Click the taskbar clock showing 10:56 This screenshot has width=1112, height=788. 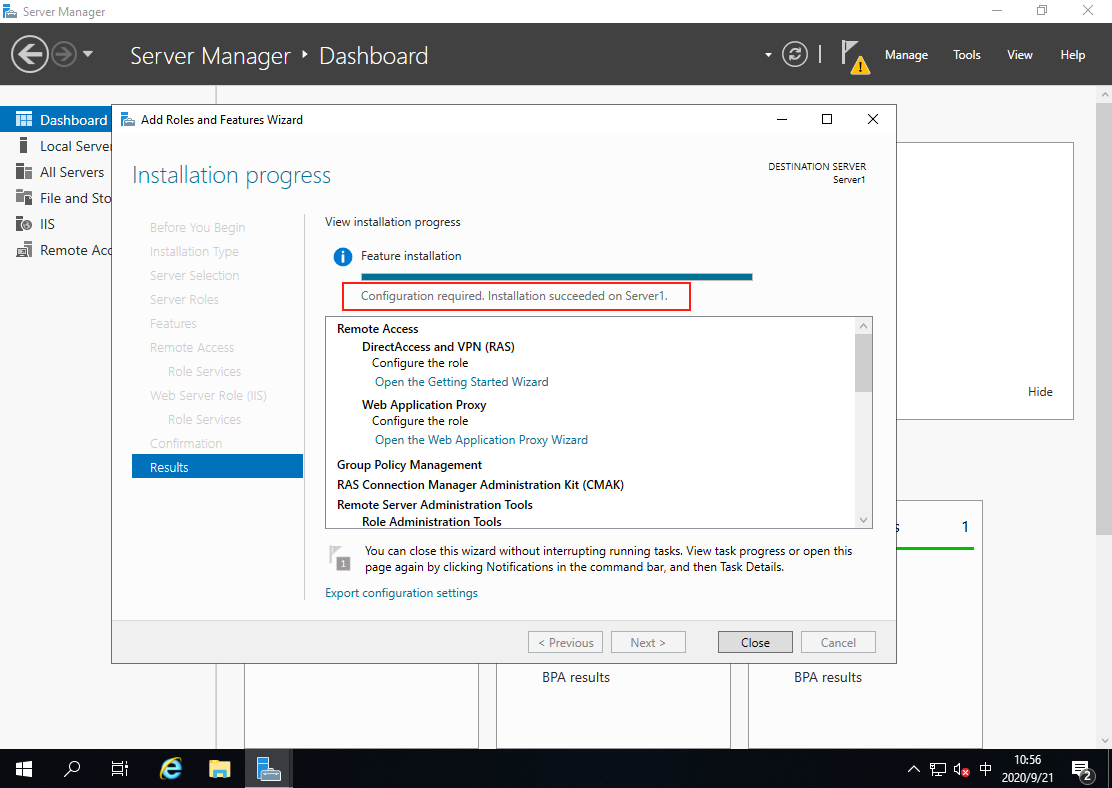1027,769
